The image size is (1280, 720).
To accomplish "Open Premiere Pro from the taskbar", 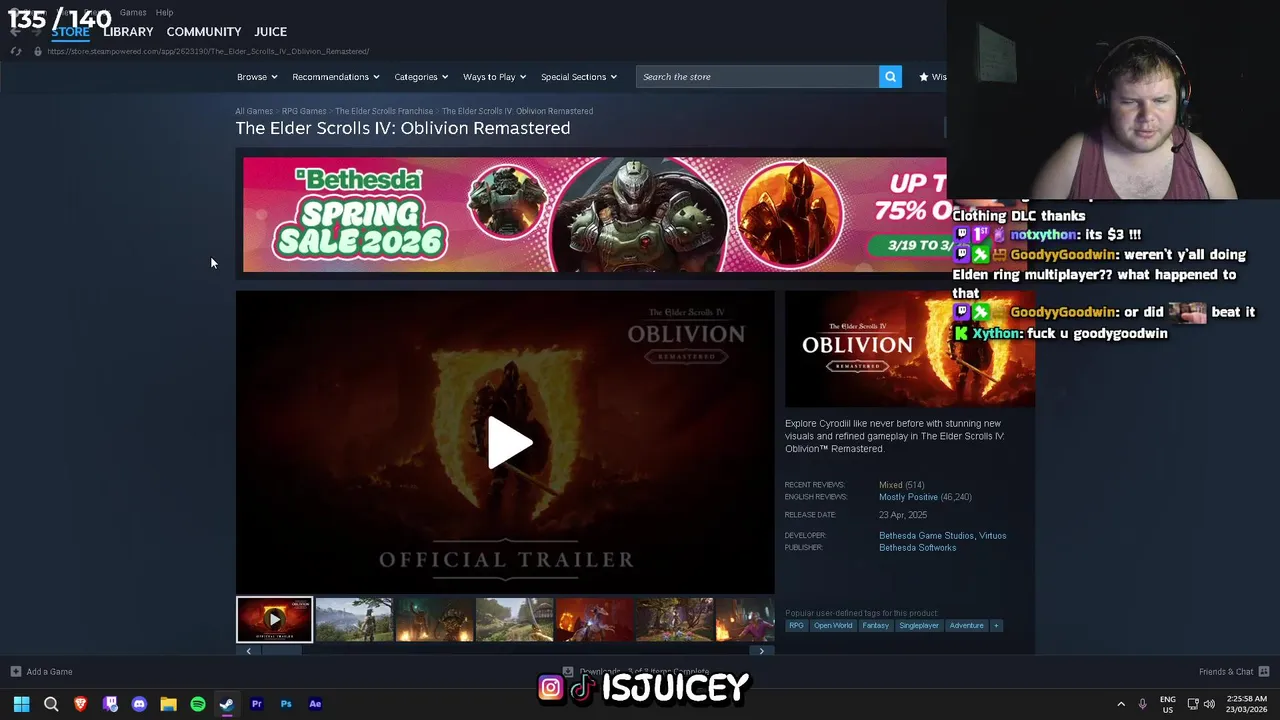I will coord(256,704).
